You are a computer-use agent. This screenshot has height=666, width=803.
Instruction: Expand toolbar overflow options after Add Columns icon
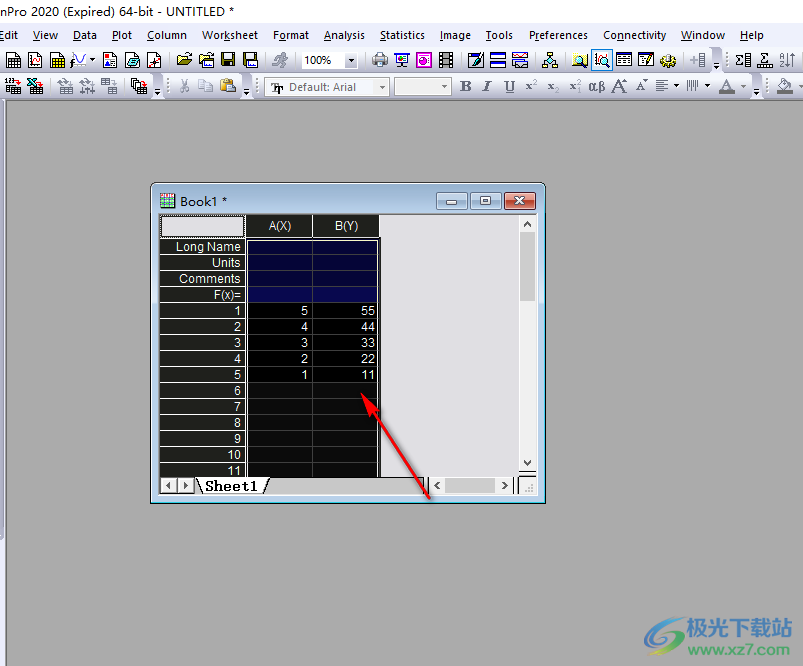(716, 60)
